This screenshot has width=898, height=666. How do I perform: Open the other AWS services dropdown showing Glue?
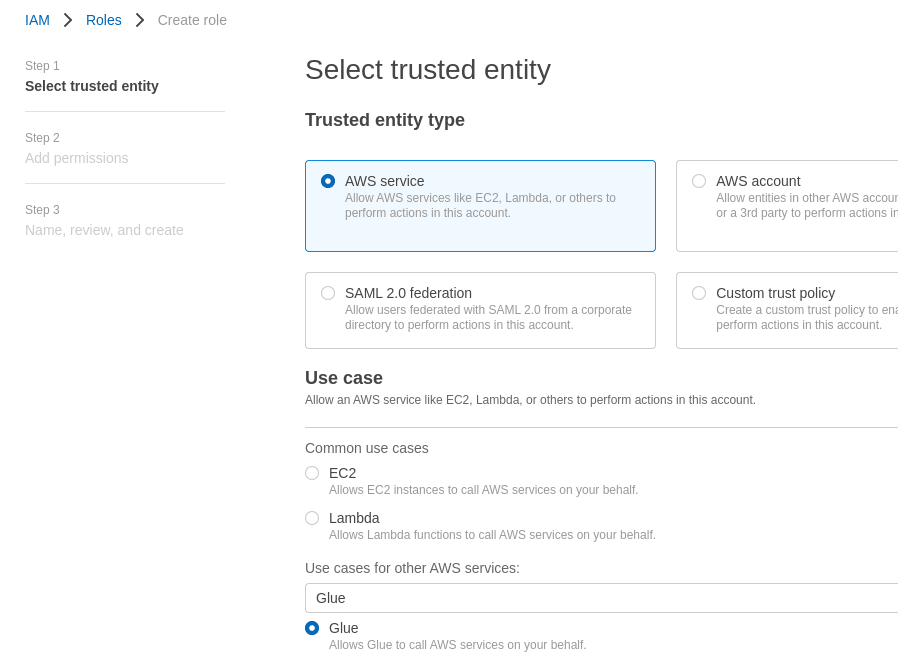tap(601, 598)
